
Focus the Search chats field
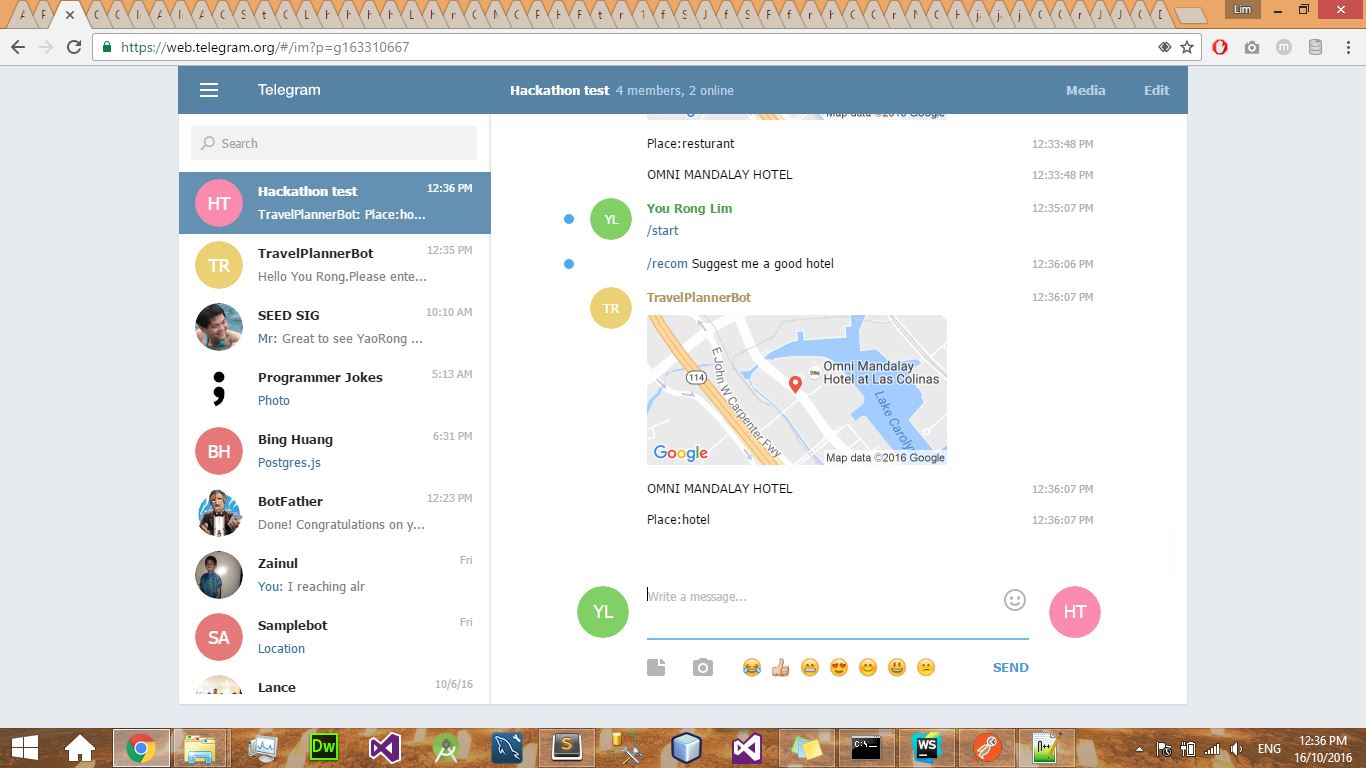click(334, 143)
